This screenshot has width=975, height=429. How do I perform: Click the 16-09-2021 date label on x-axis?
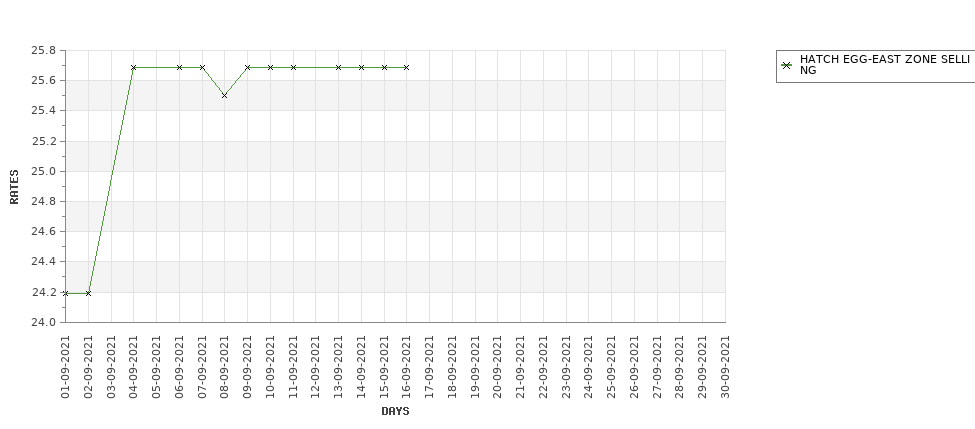[407, 367]
